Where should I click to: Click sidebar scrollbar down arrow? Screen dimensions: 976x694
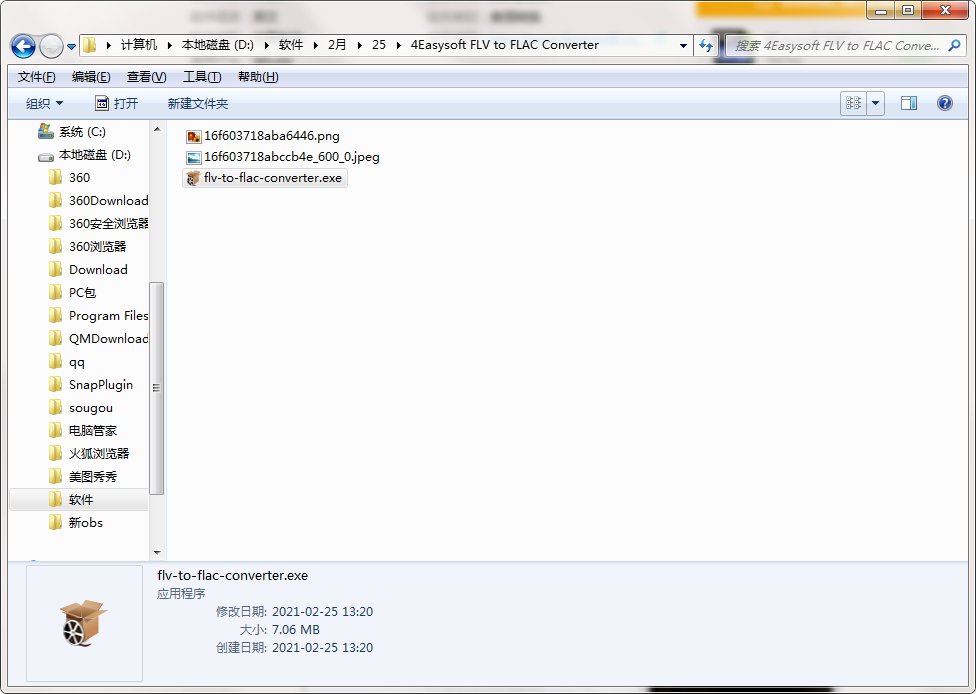coord(157,552)
